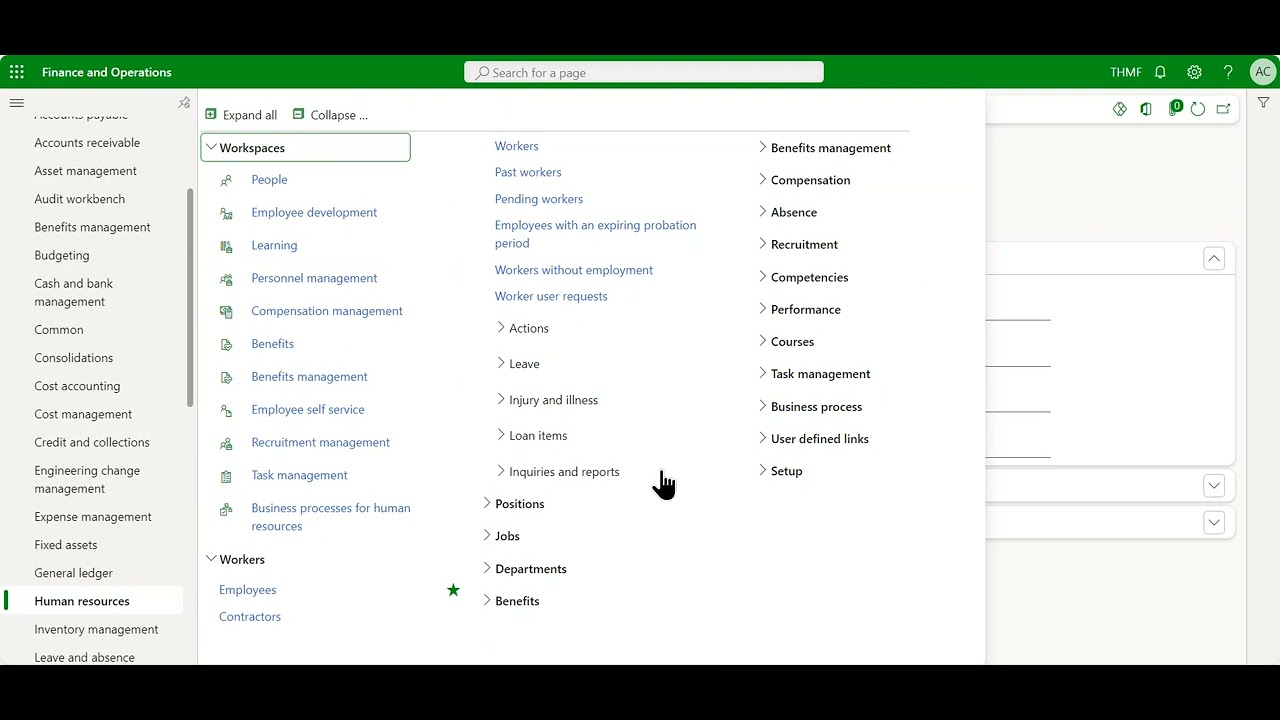Expand the Leave submenu

[x=501, y=363]
